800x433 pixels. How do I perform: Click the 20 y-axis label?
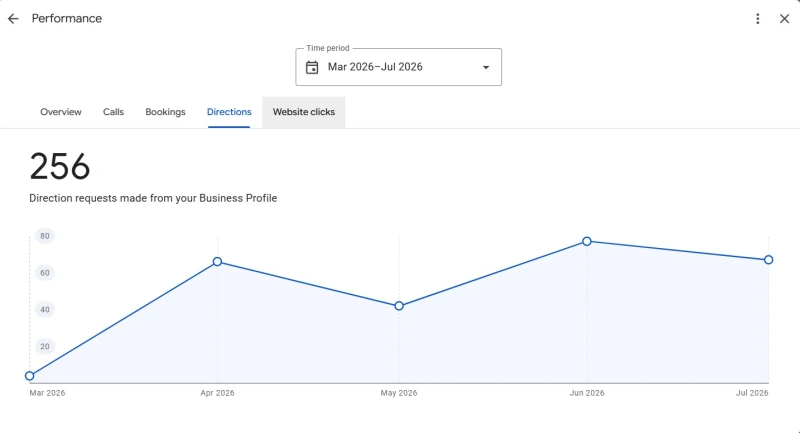(45, 346)
